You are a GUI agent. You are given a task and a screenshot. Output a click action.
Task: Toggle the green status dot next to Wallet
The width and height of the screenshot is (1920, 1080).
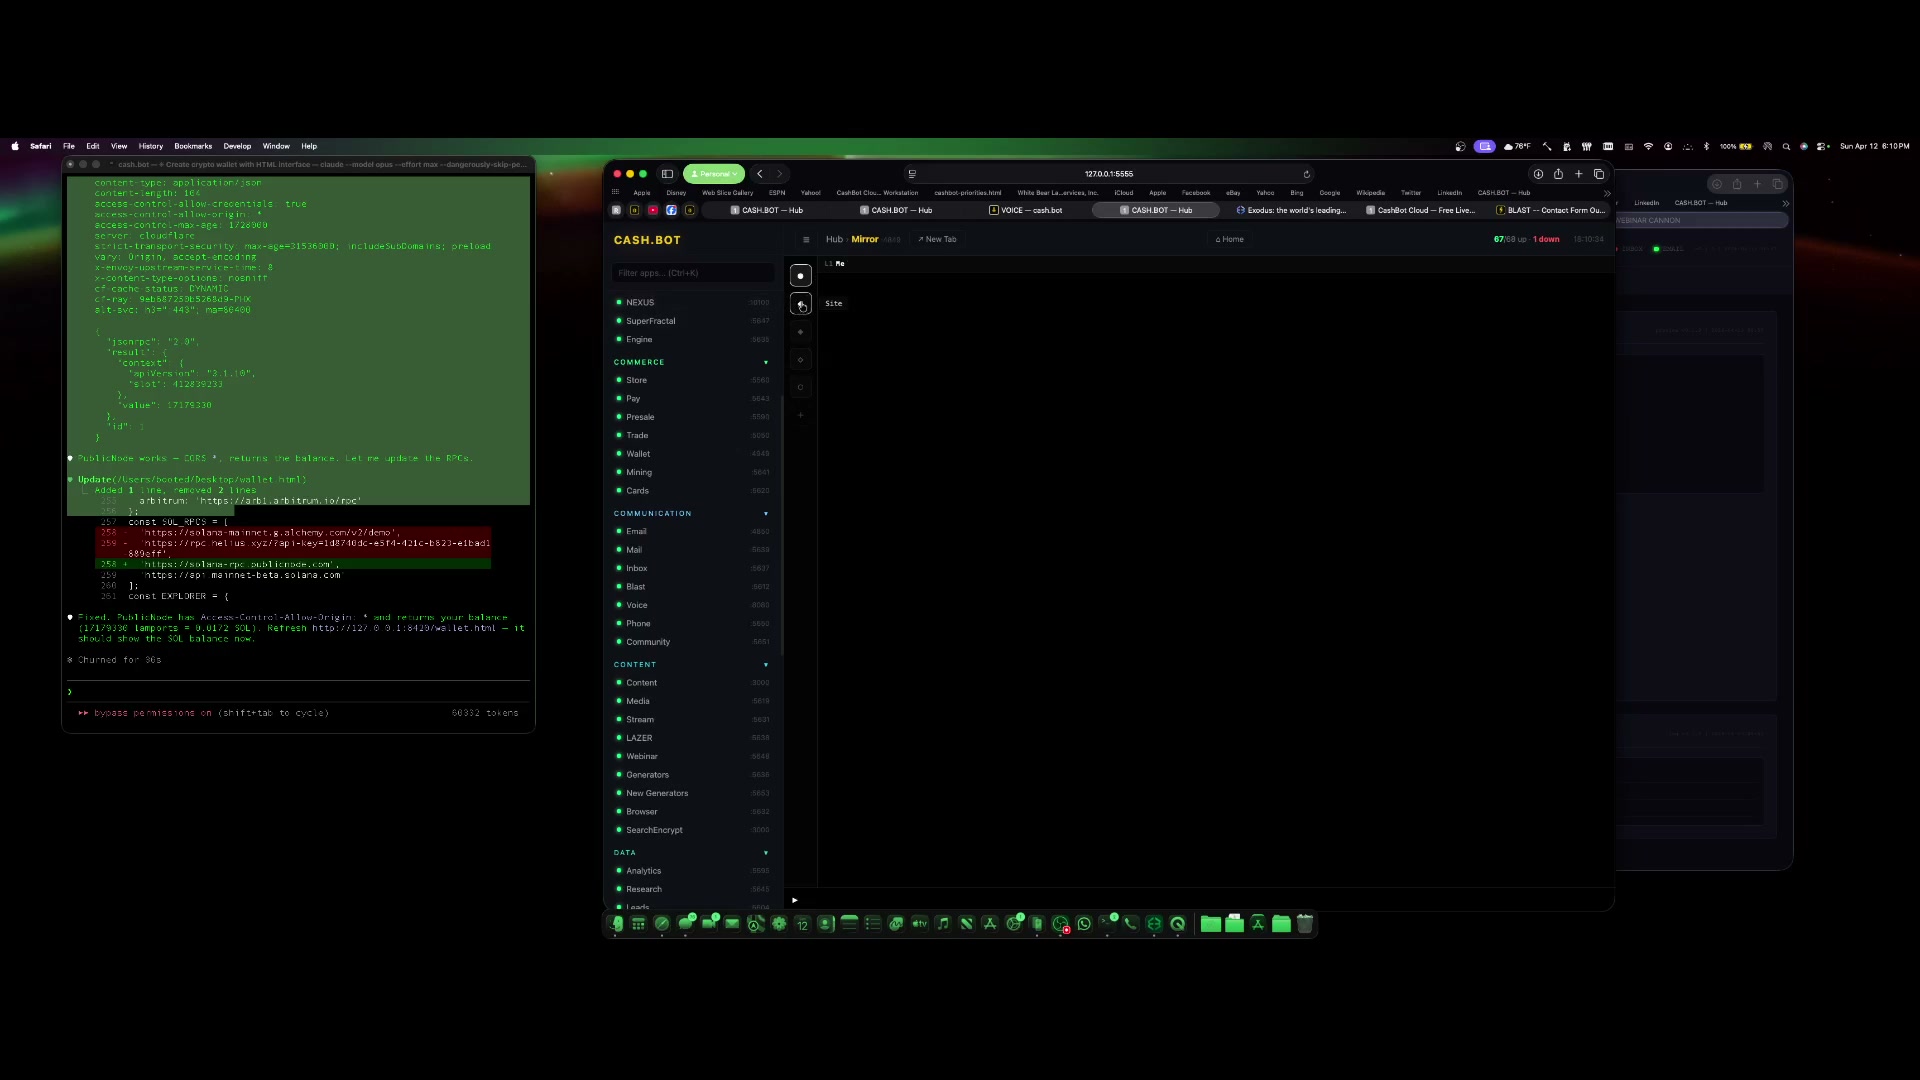(x=620, y=453)
